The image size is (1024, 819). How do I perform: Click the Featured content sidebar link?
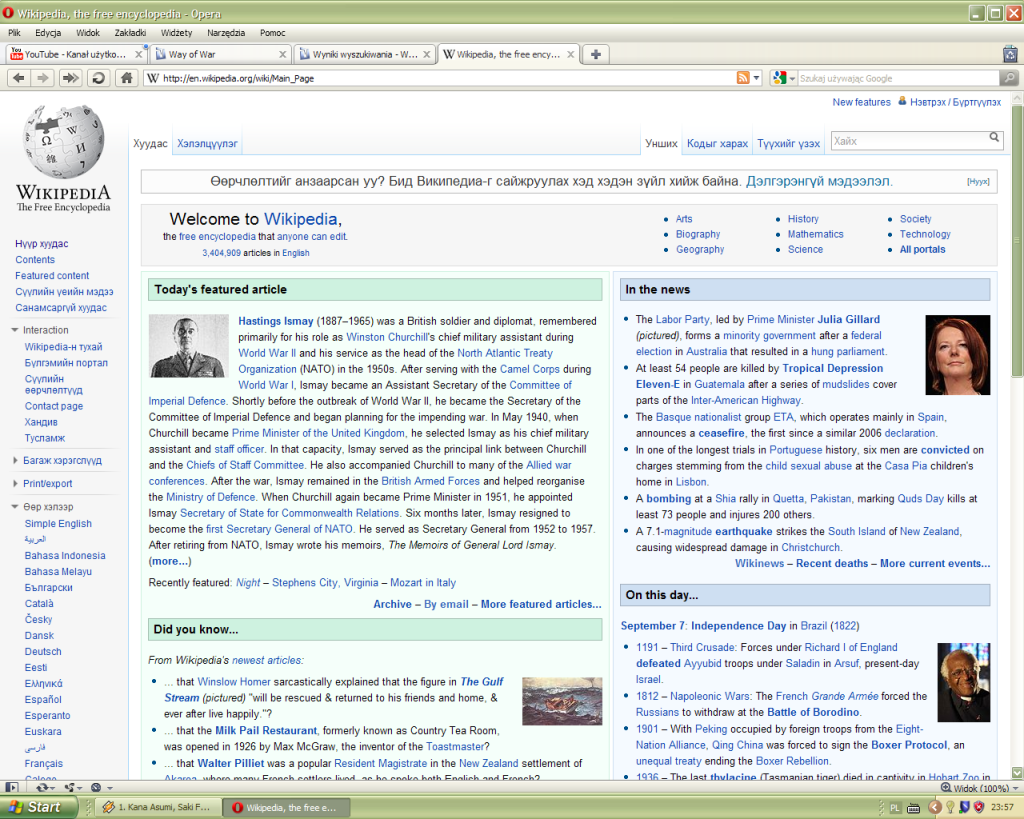52,276
